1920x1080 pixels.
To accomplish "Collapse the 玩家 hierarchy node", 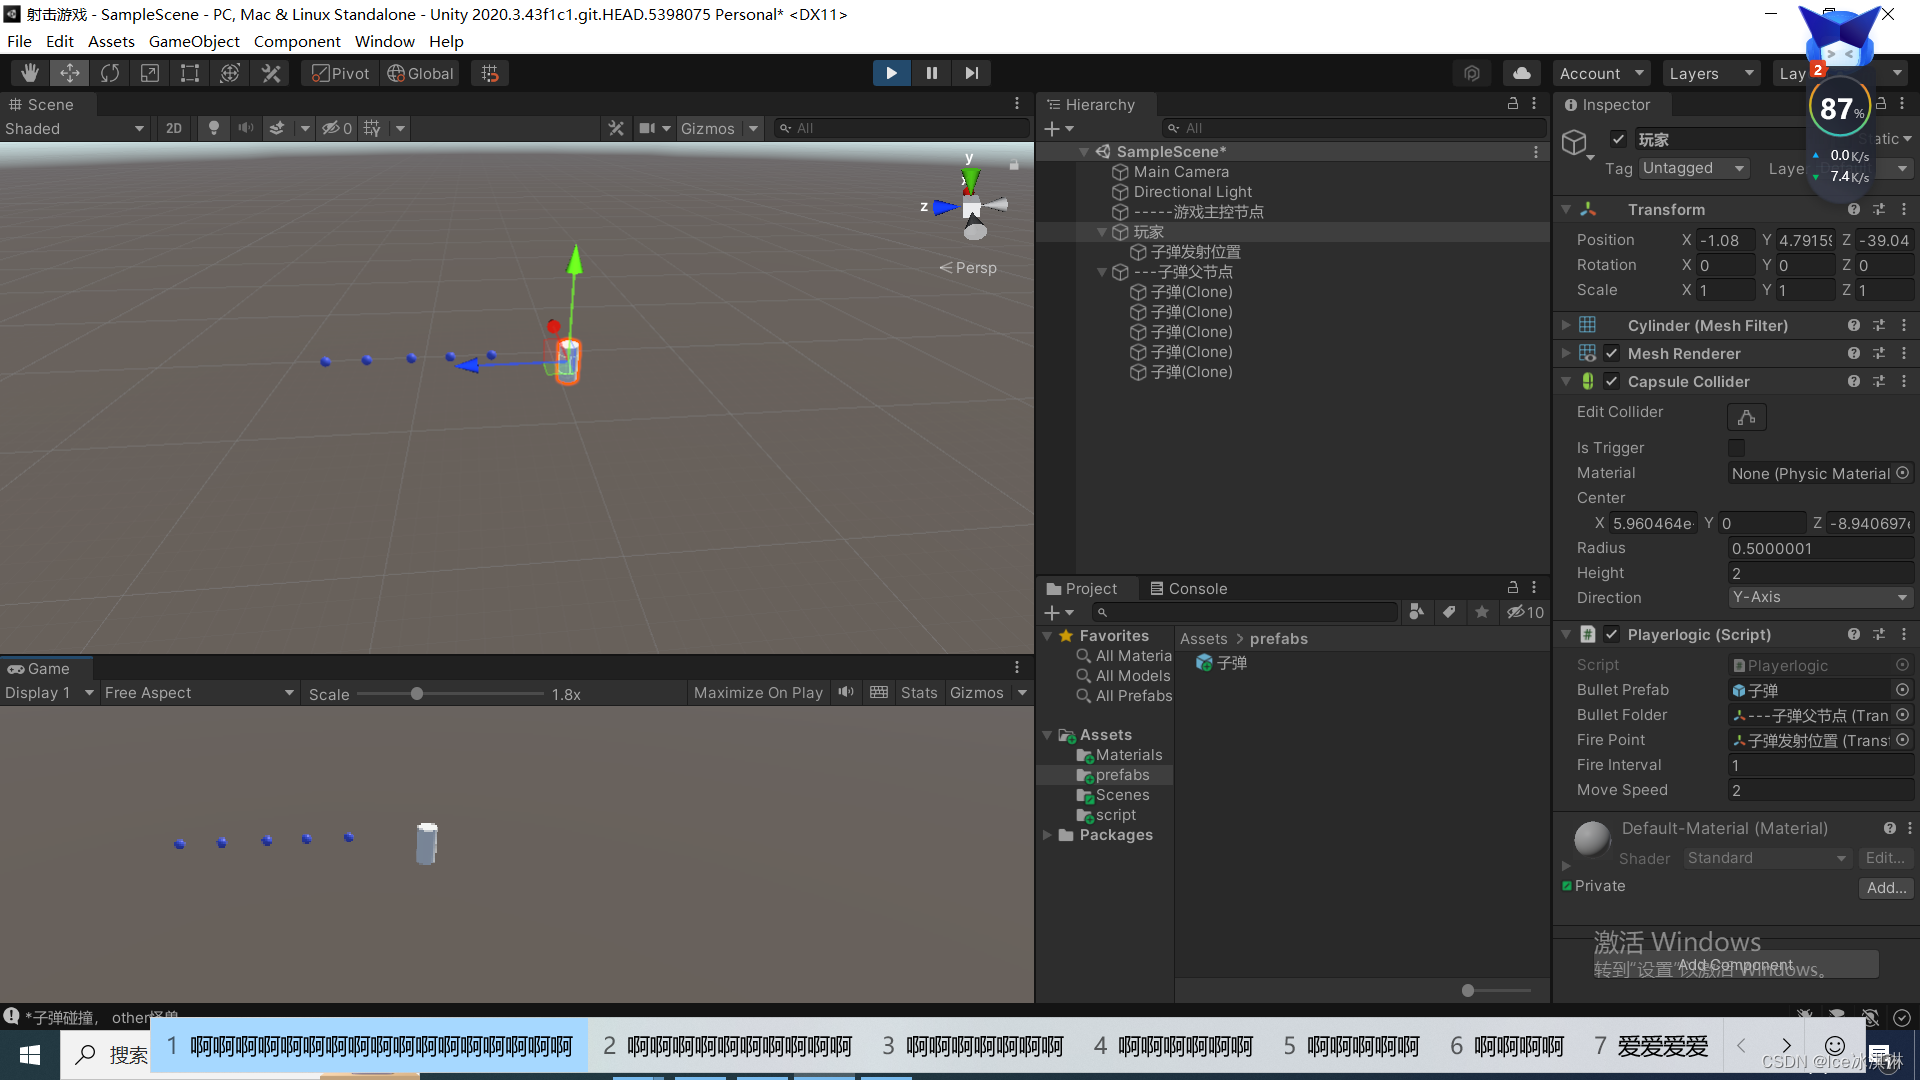I will [x=1102, y=232].
